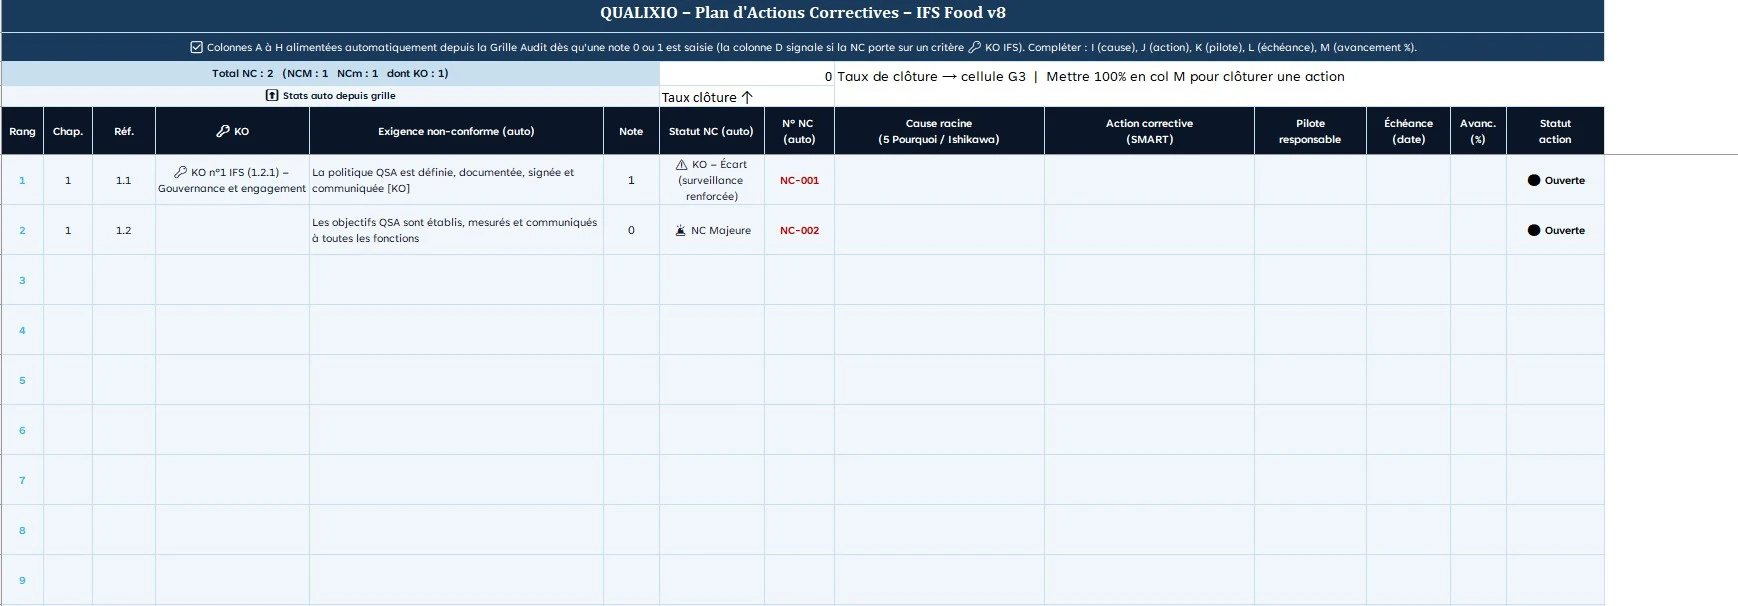Image resolution: width=1738 pixels, height=606 pixels.
Task: Select the Statut action header
Action: coord(1555,131)
